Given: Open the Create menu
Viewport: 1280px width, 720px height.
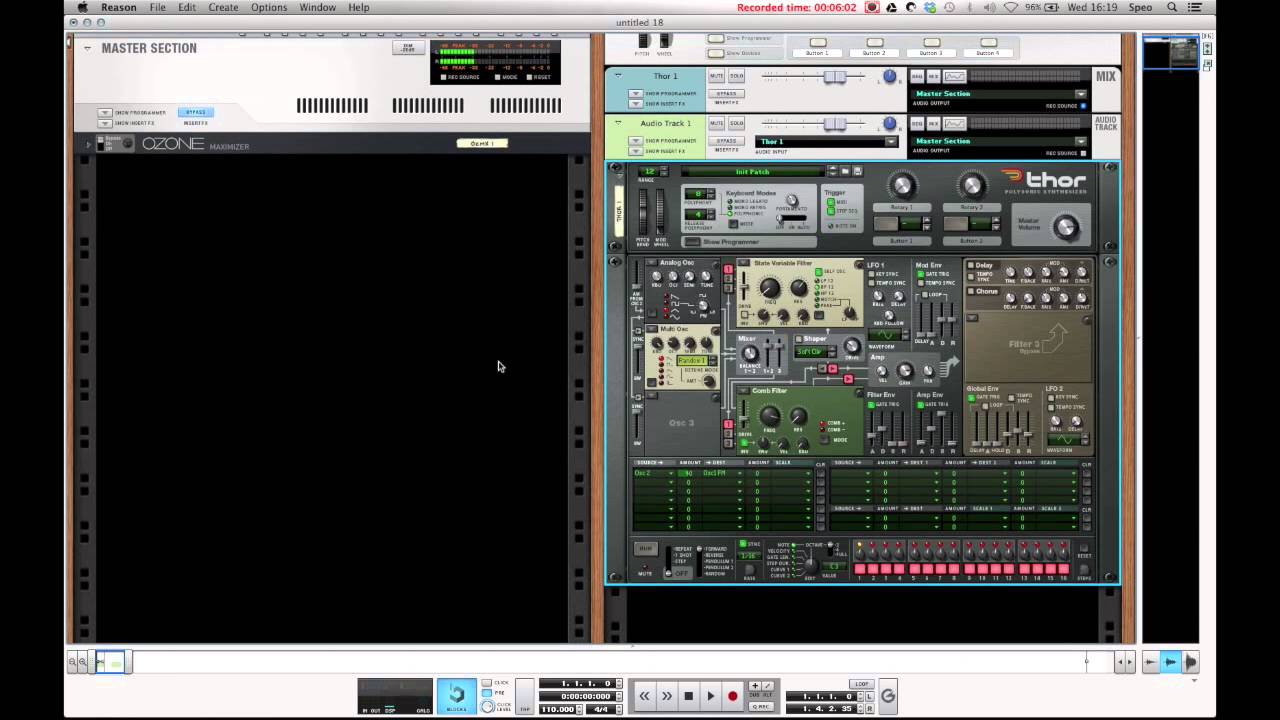Looking at the screenshot, I should click(x=223, y=7).
